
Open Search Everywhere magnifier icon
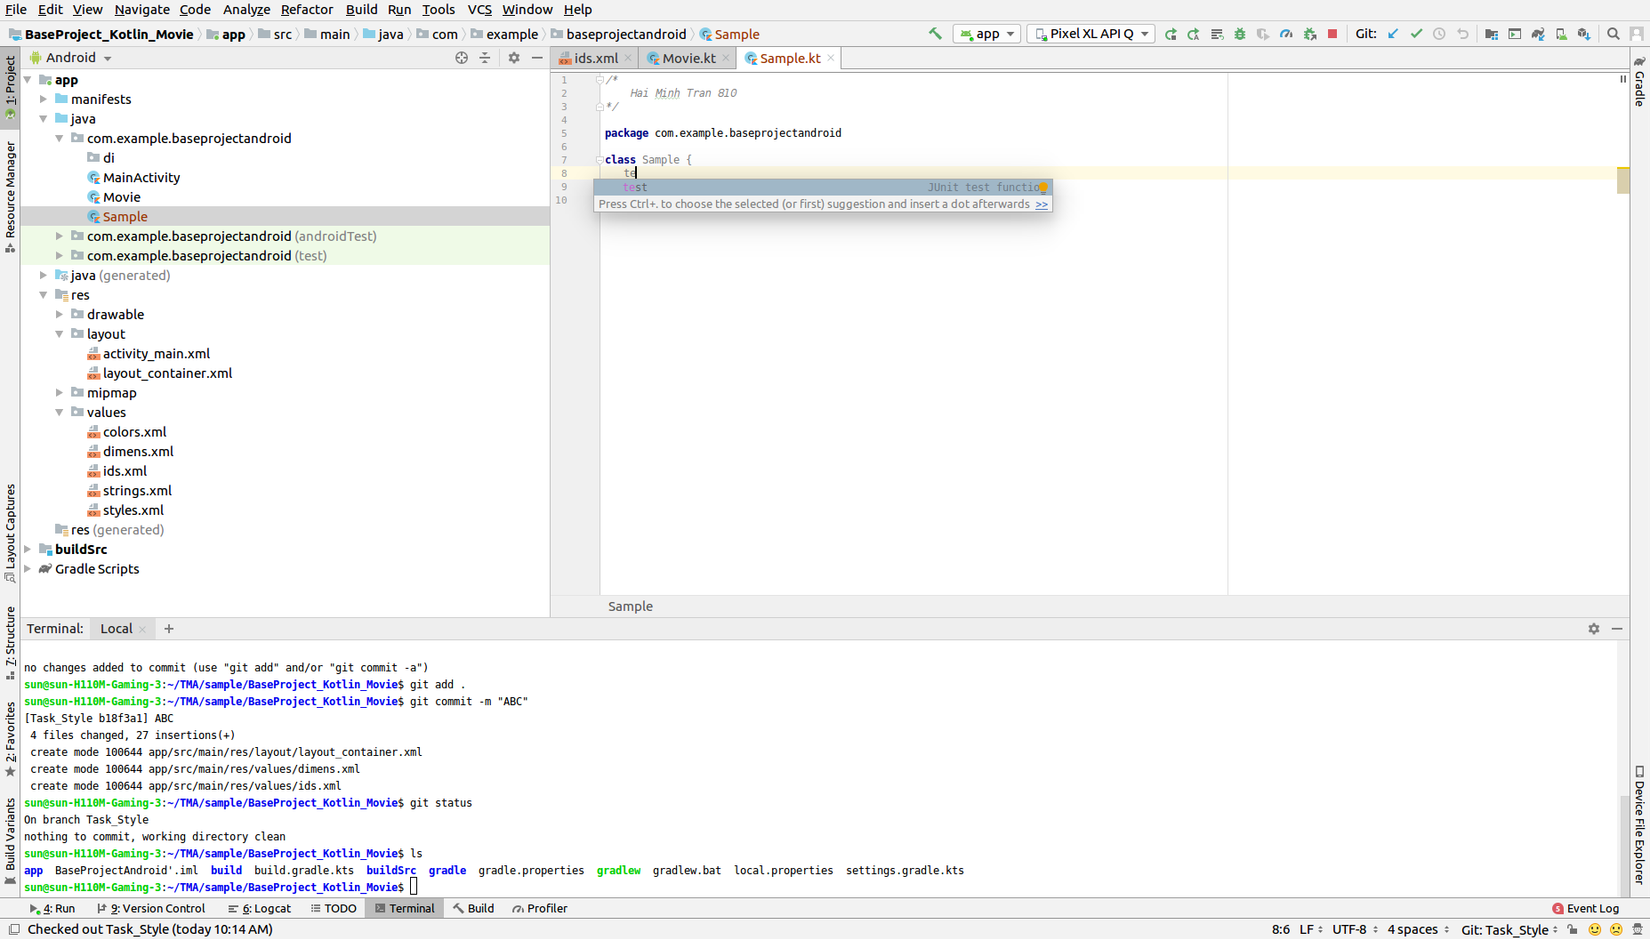(x=1613, y=34)
